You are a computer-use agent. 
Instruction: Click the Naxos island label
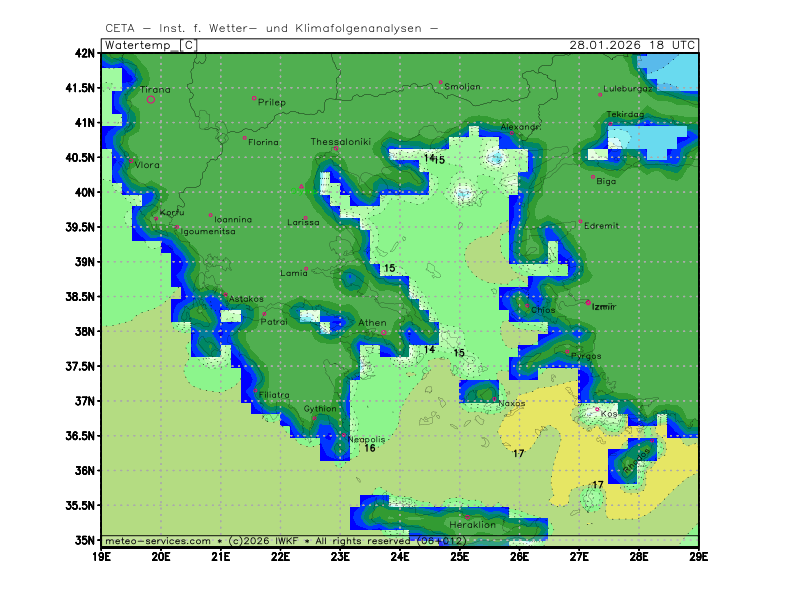click(x=511, y=403)
